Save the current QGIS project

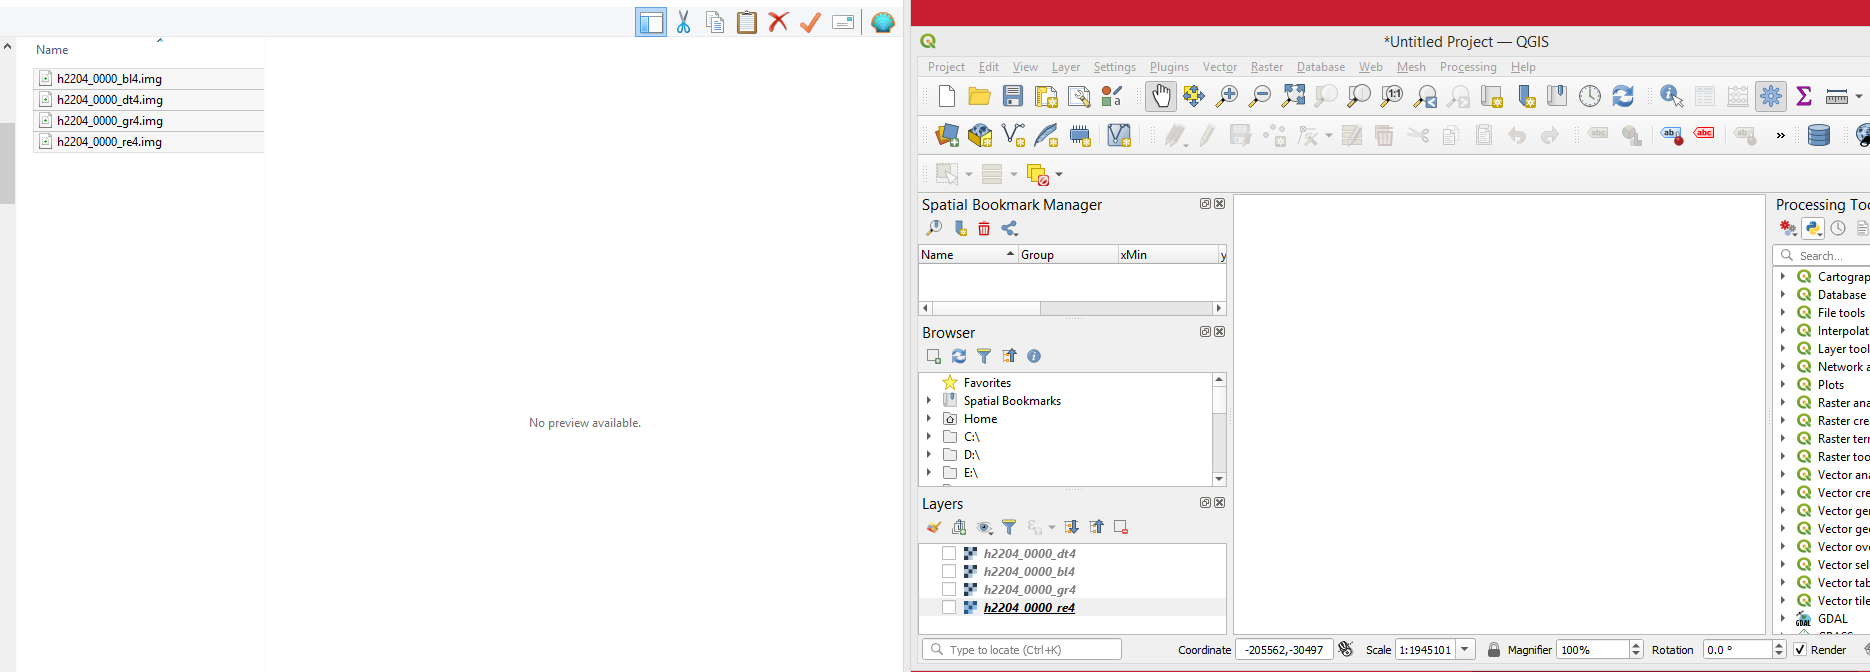point(1013,96)
